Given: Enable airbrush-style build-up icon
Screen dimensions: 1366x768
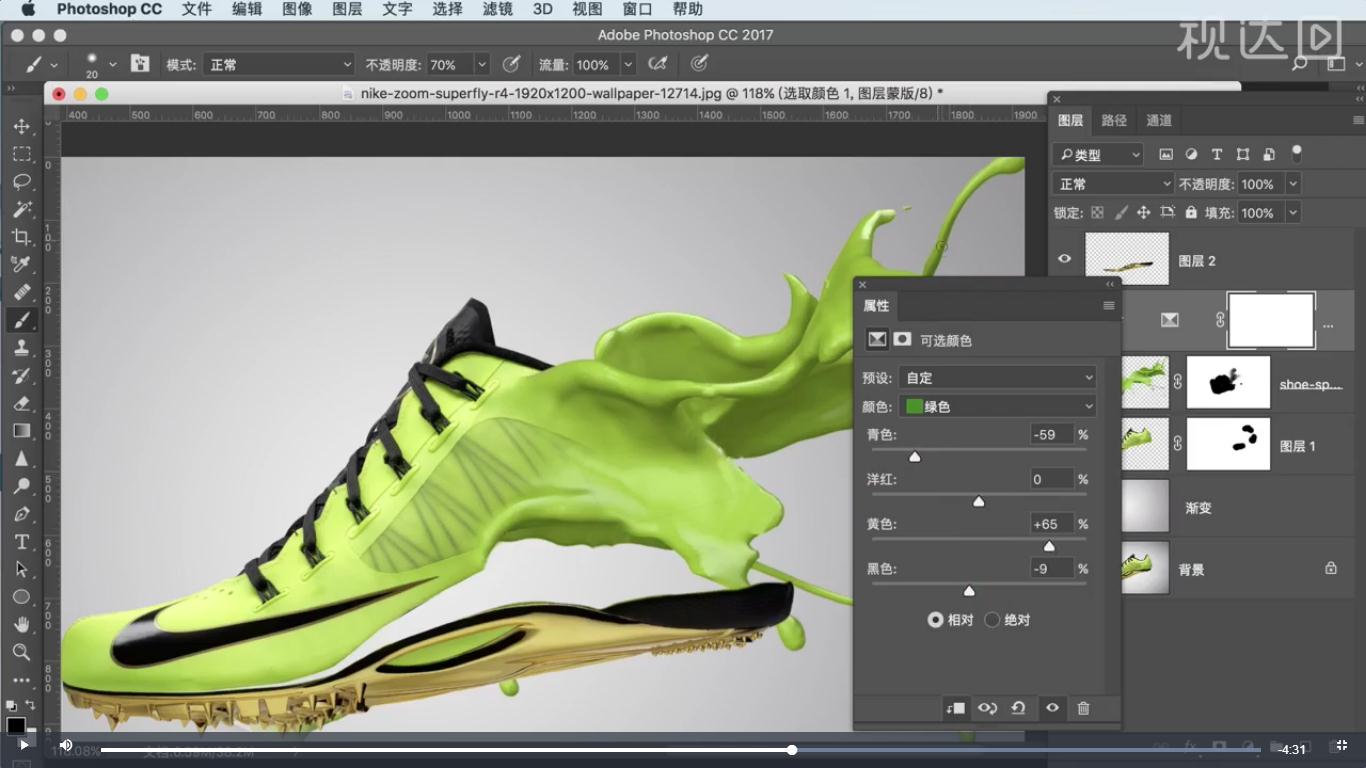Looking at the screenshot, I should point(657,64).
